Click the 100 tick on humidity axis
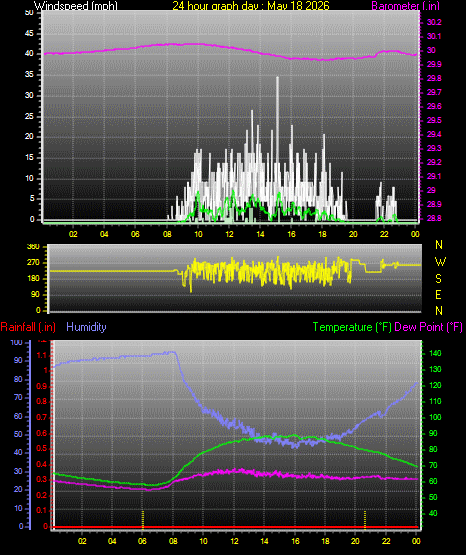Image resolution: width=466 pixels, height=555 pixels. [16, 342]
